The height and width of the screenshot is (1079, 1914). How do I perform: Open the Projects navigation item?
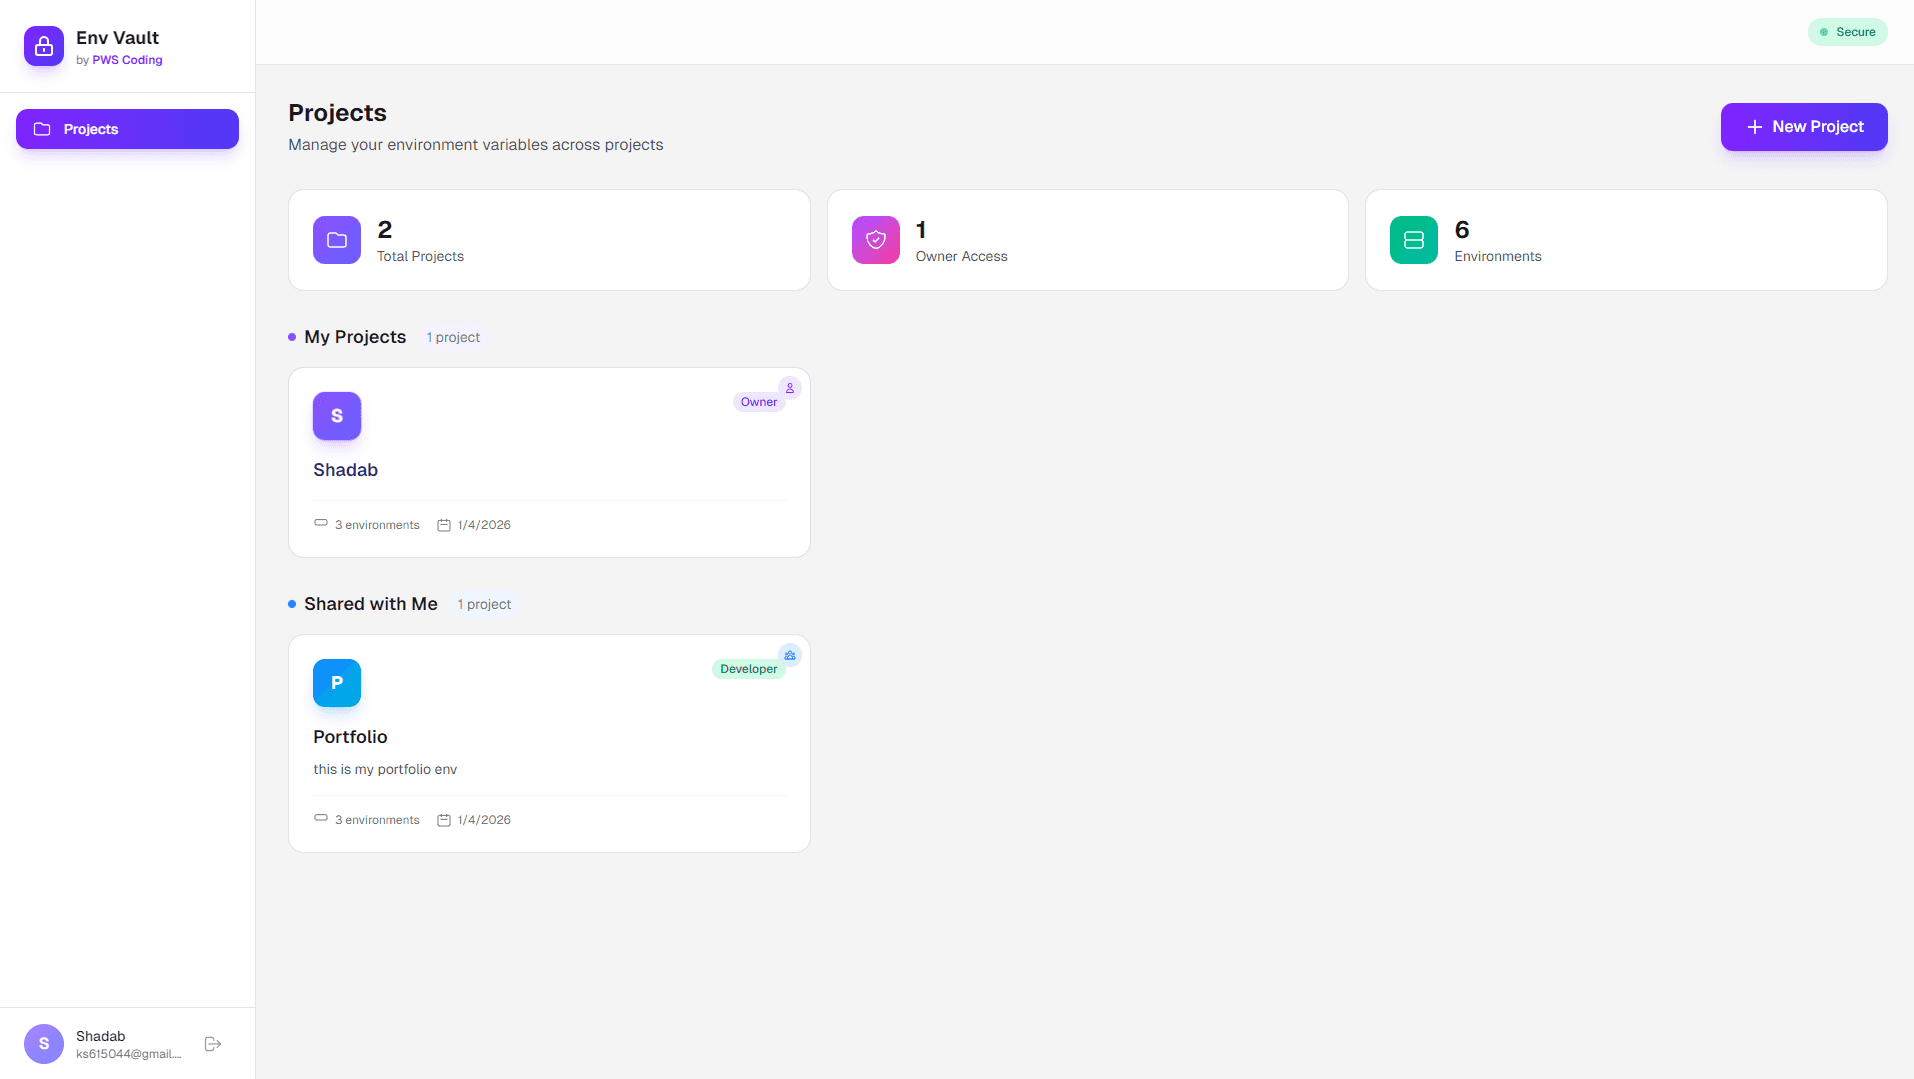[126, 129]
